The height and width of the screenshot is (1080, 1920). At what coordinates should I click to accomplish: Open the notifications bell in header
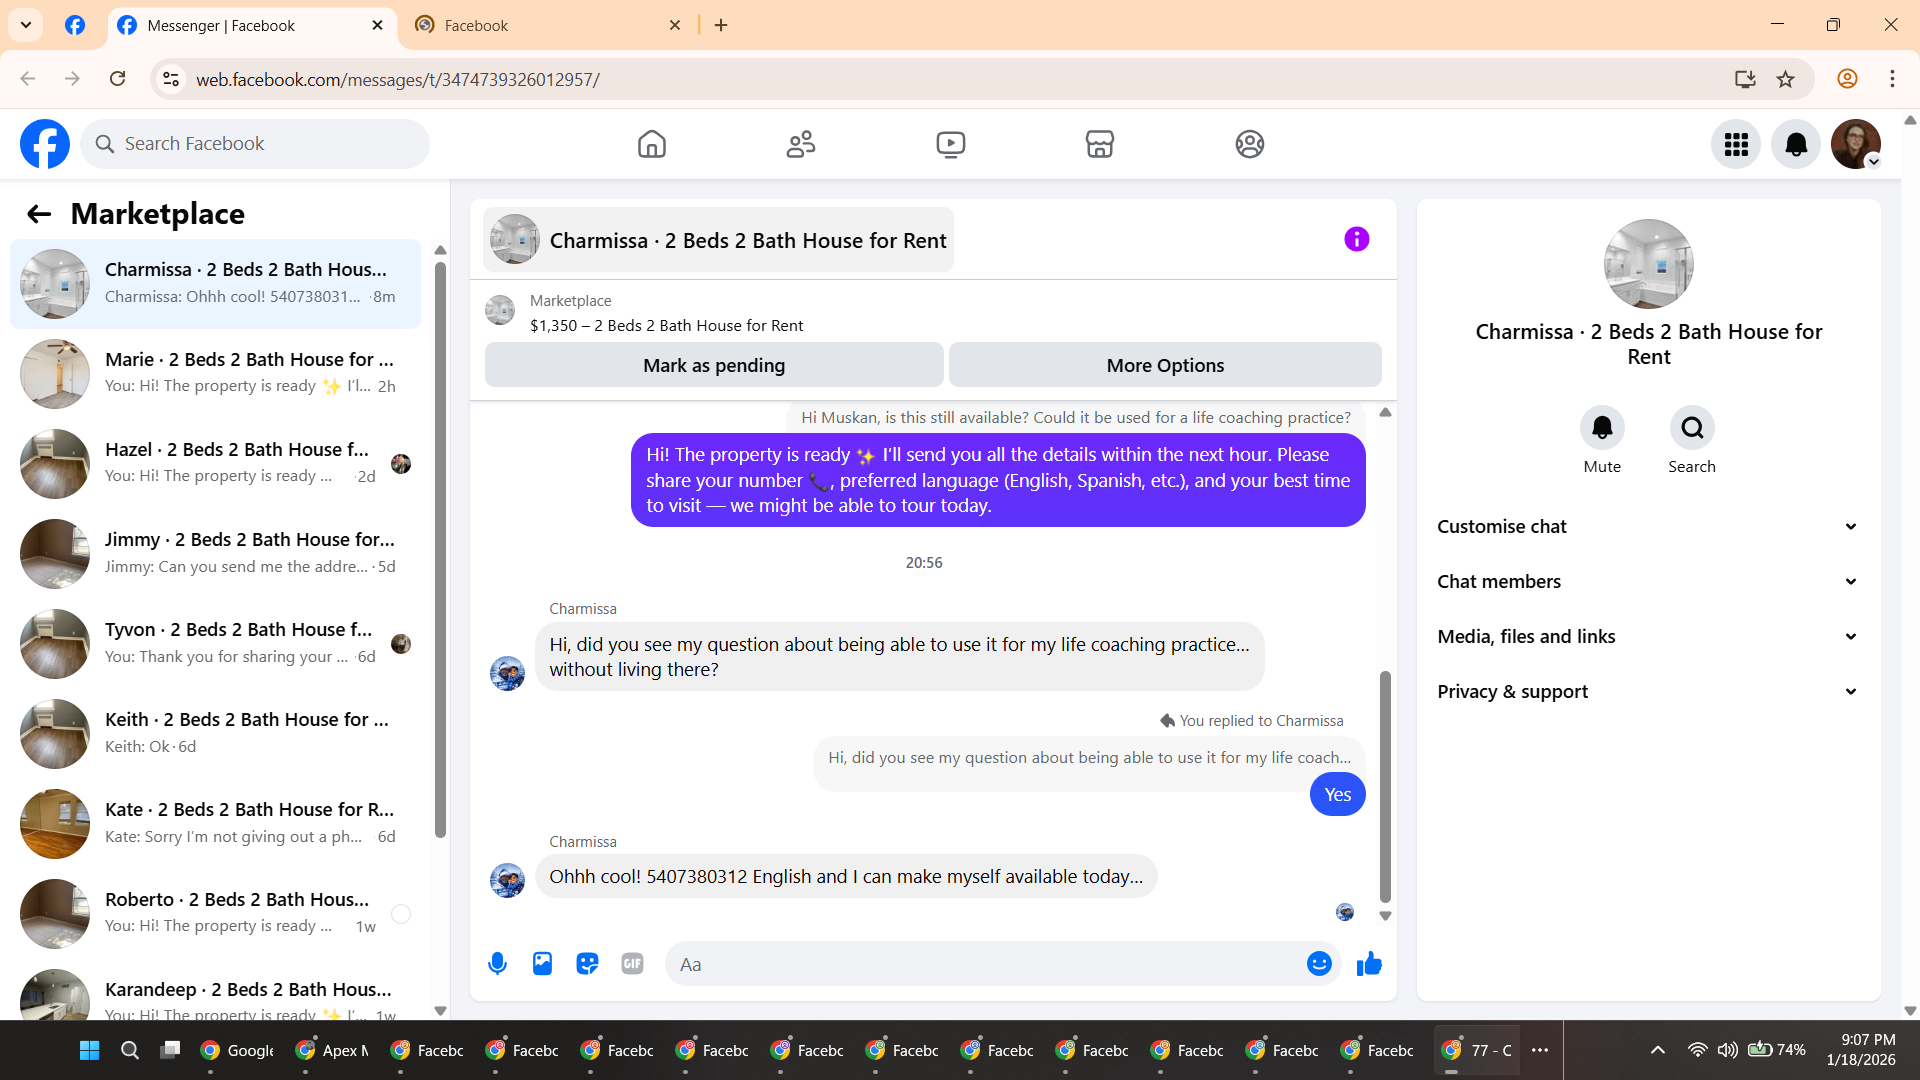1795,144
